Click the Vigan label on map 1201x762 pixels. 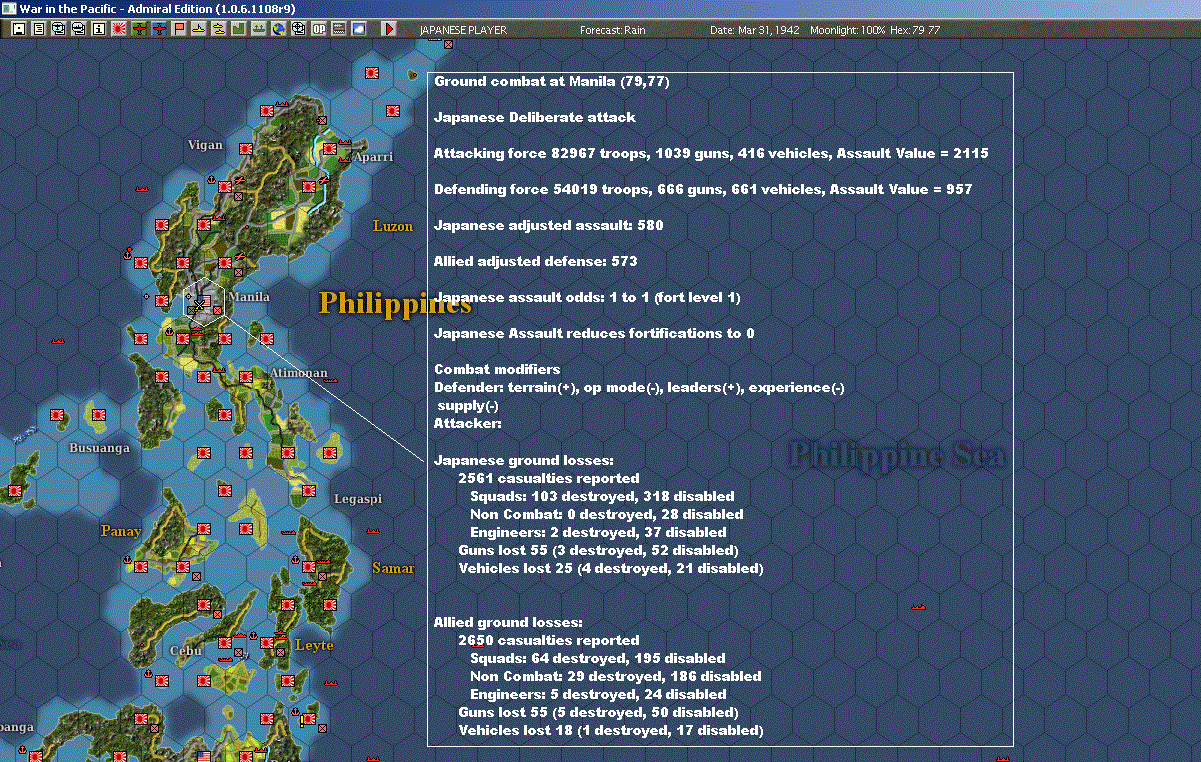tap(205, 145)
